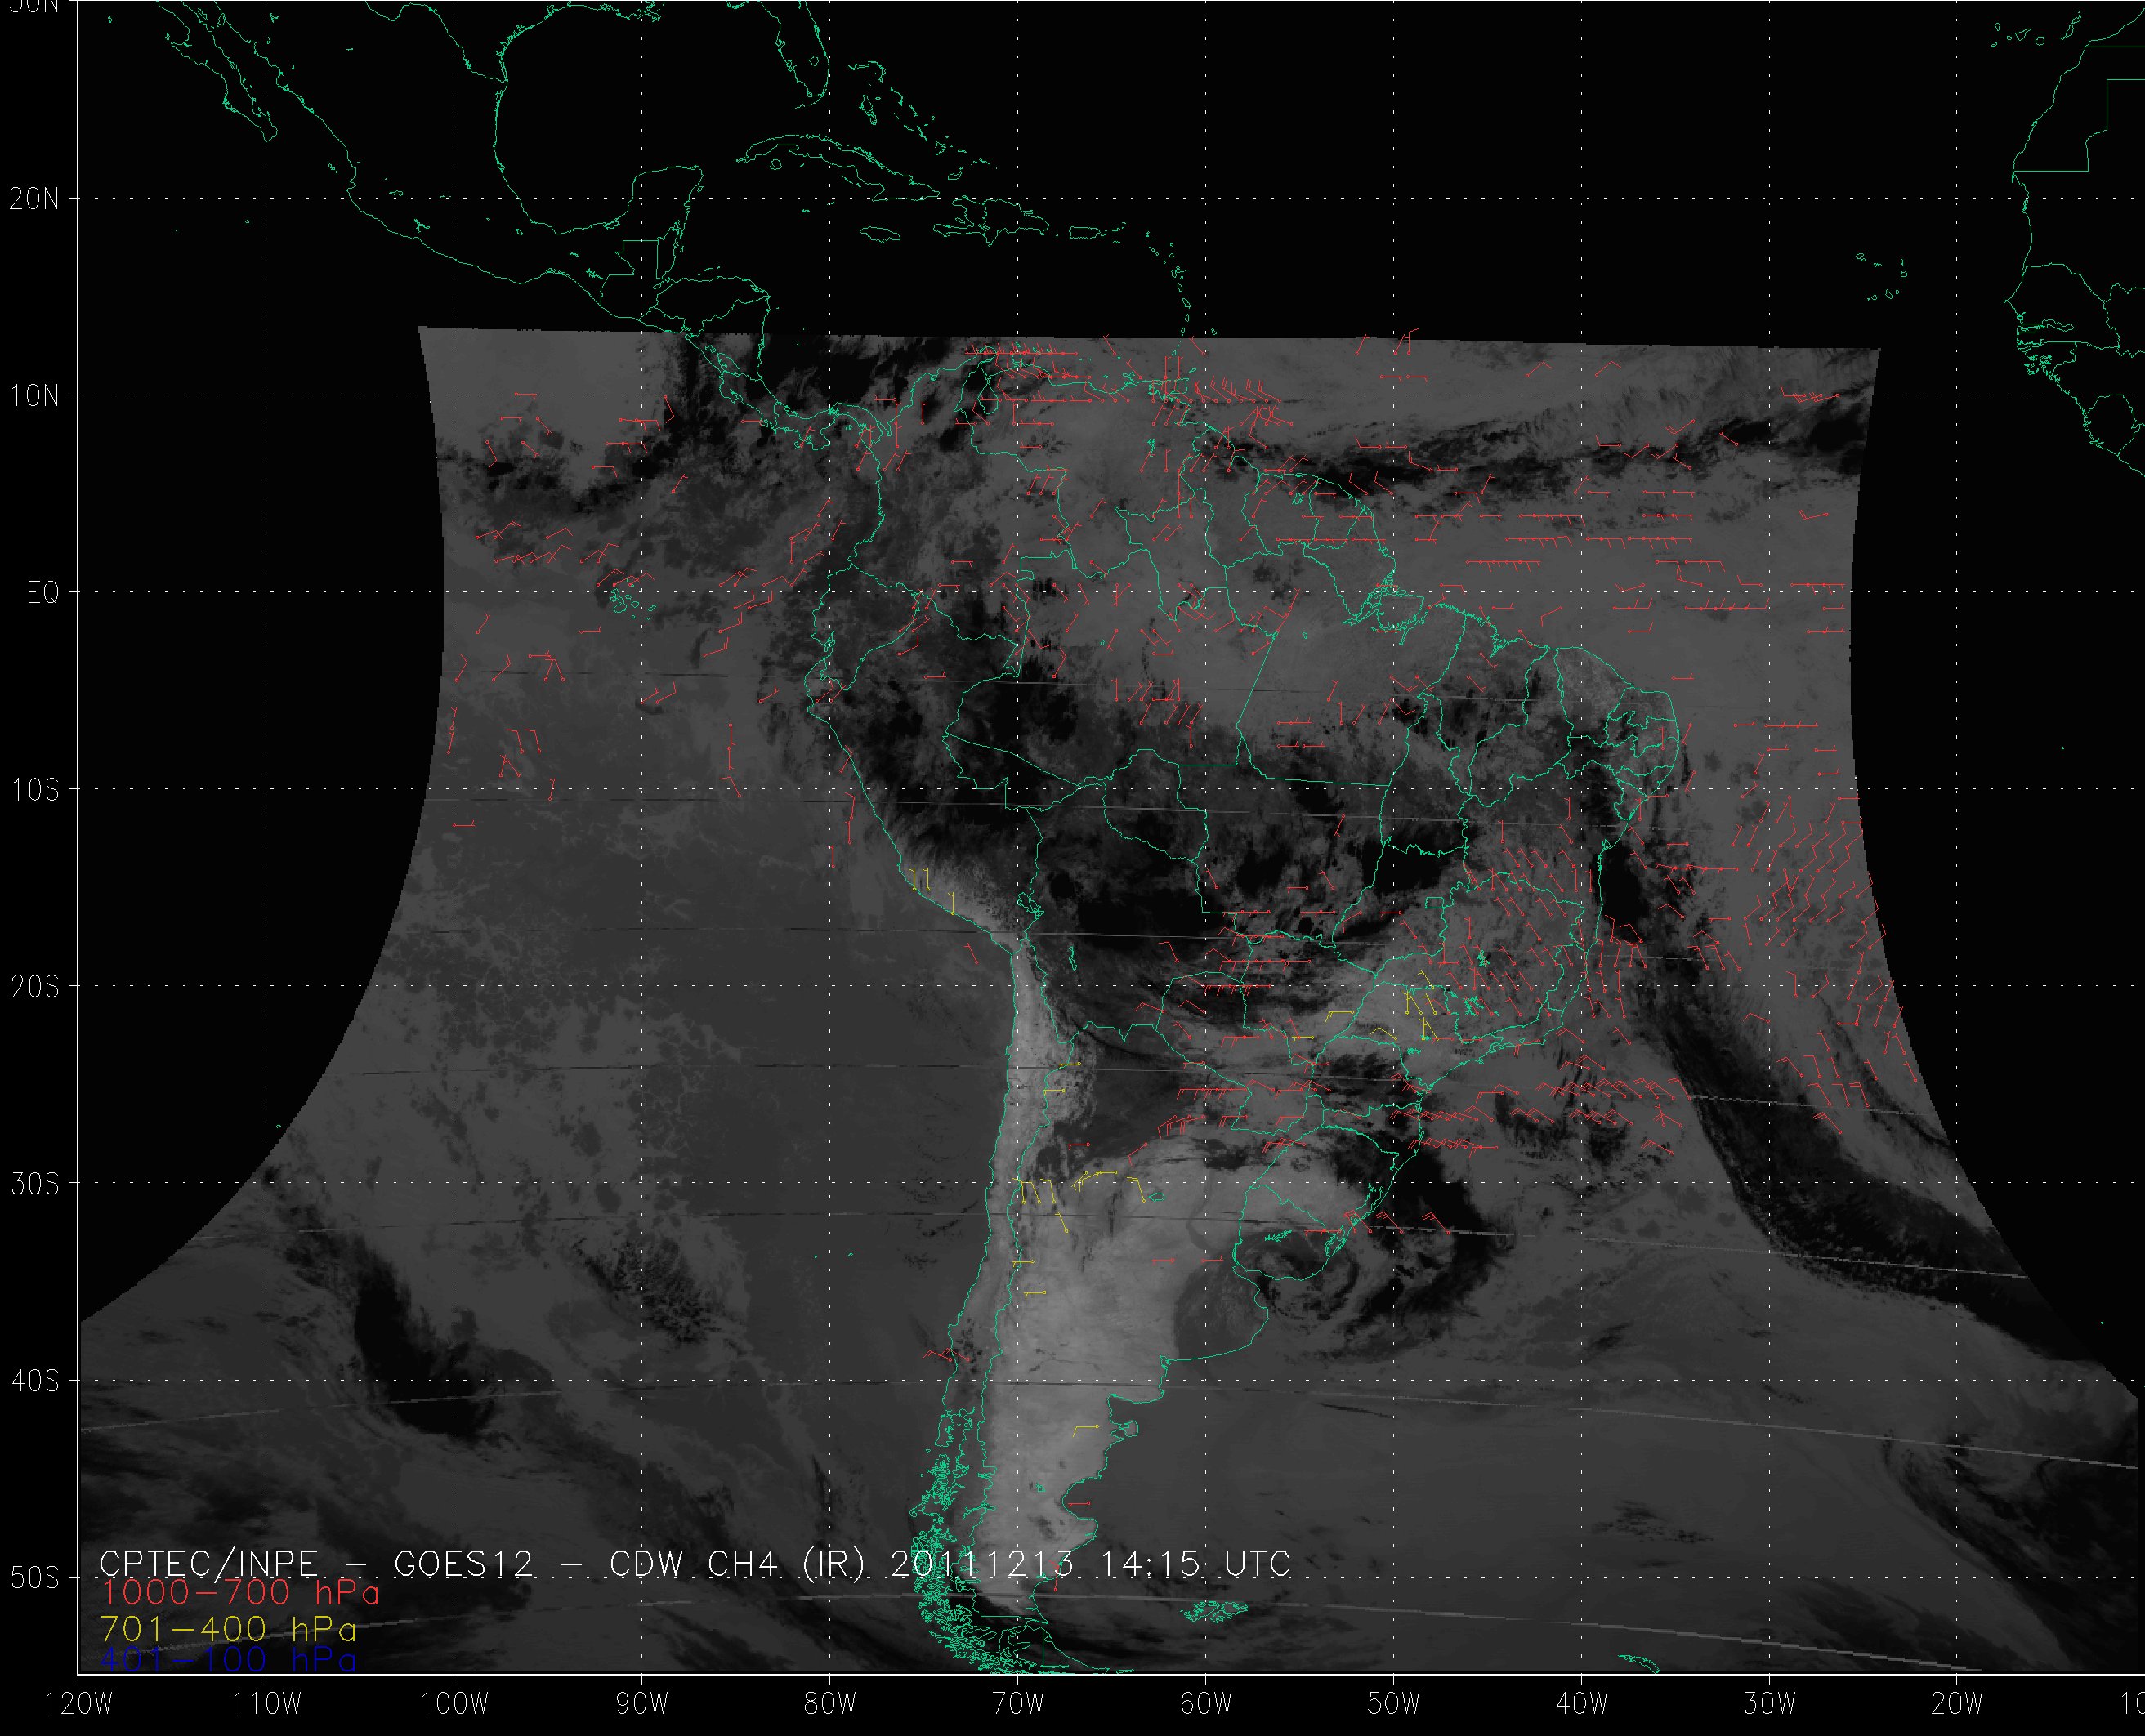
Task: Click the 100W longitude axis label
Action: [x=454, y=1705]
